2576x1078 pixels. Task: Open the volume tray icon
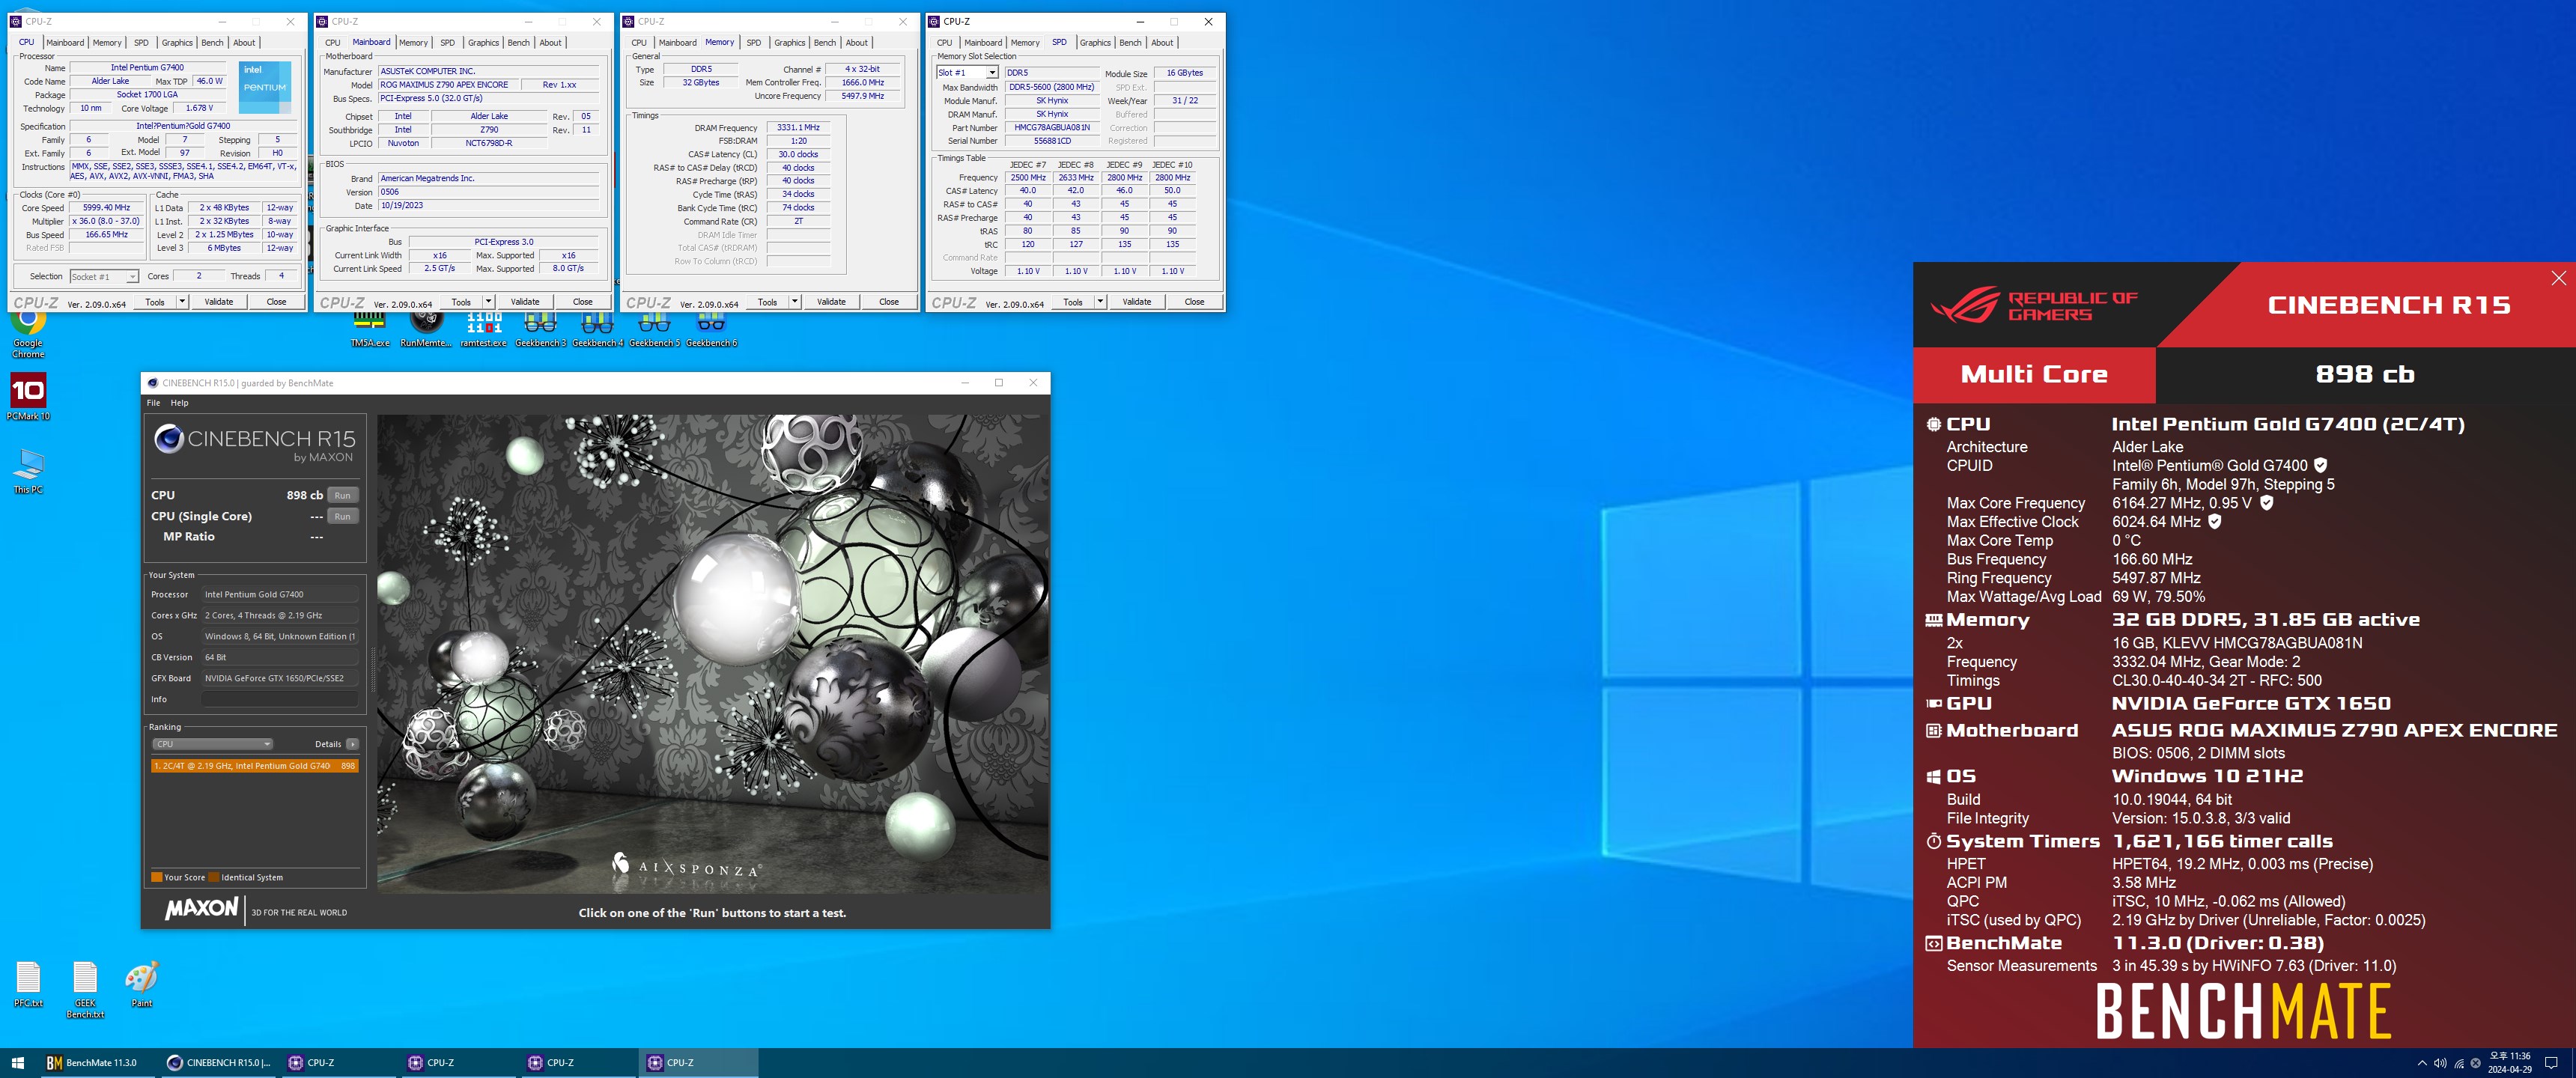tap(2440, 1062)
